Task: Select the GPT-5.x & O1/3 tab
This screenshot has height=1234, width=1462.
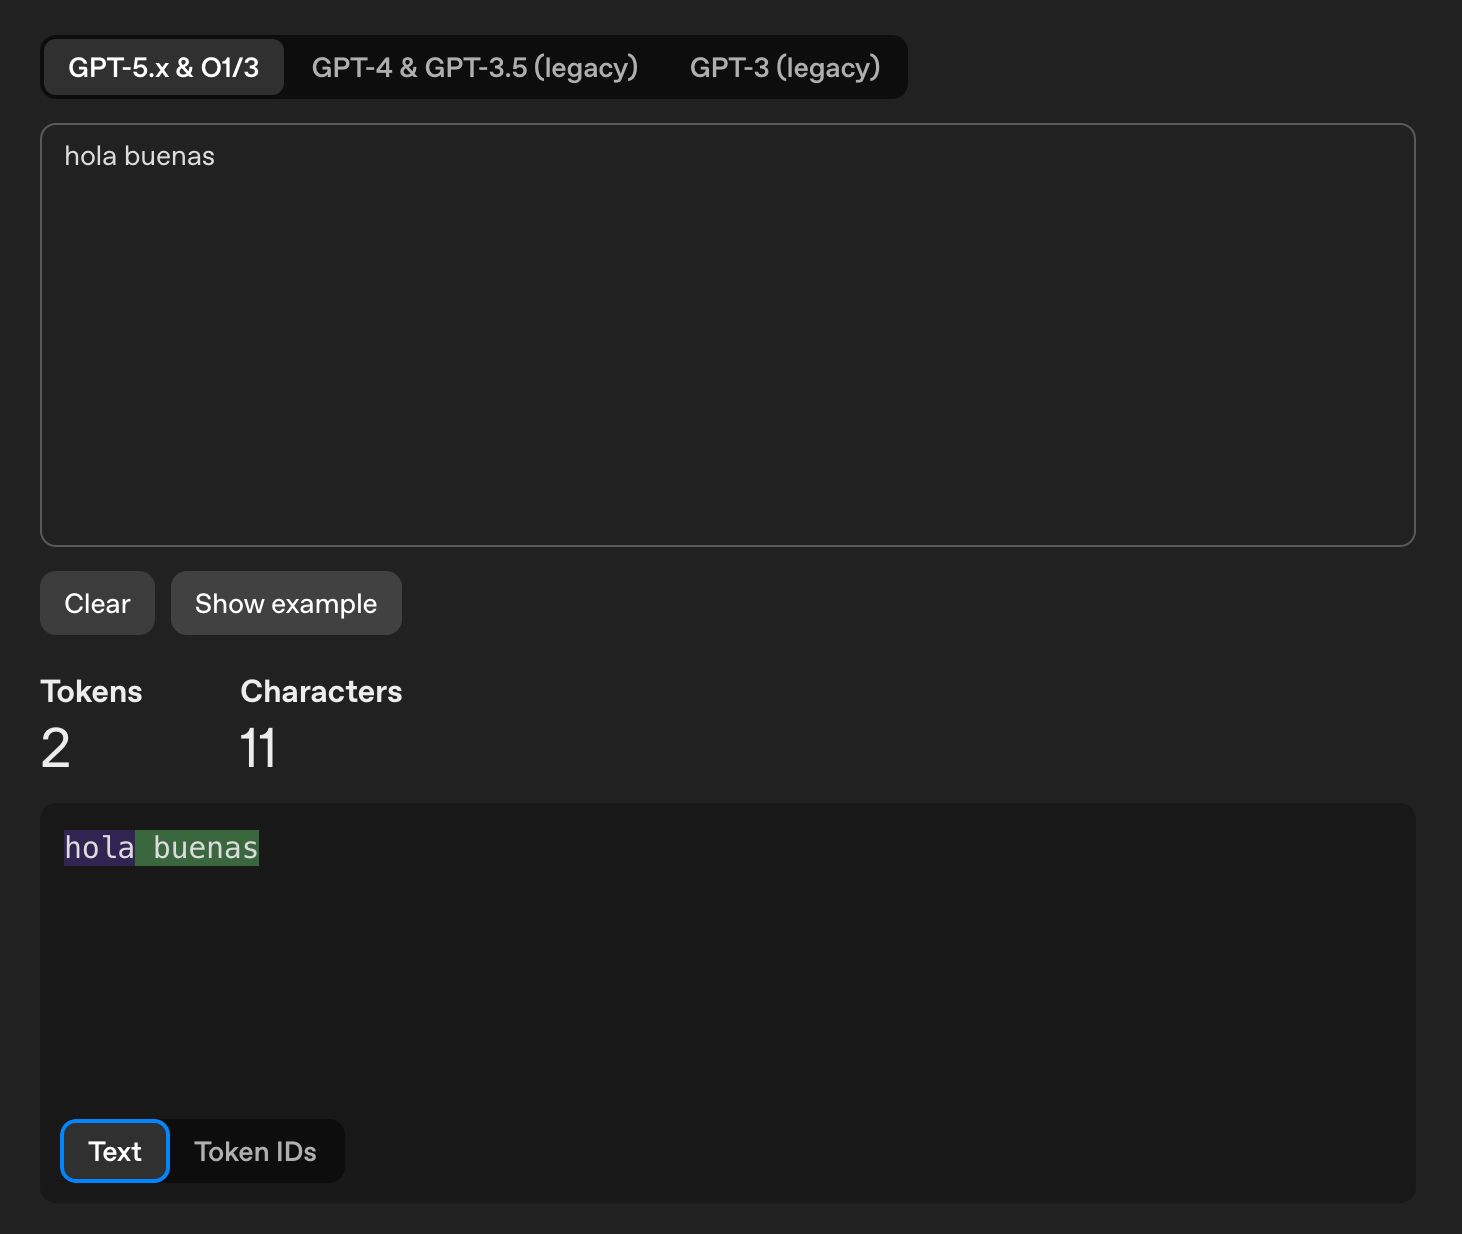Action: click(x=164, y=68)
